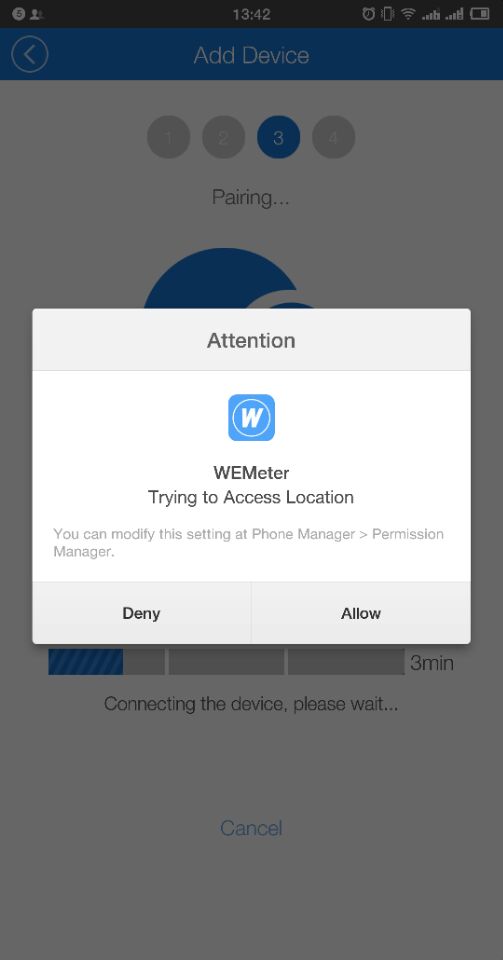Select step 2 circle indicator

tap(223, 137)
